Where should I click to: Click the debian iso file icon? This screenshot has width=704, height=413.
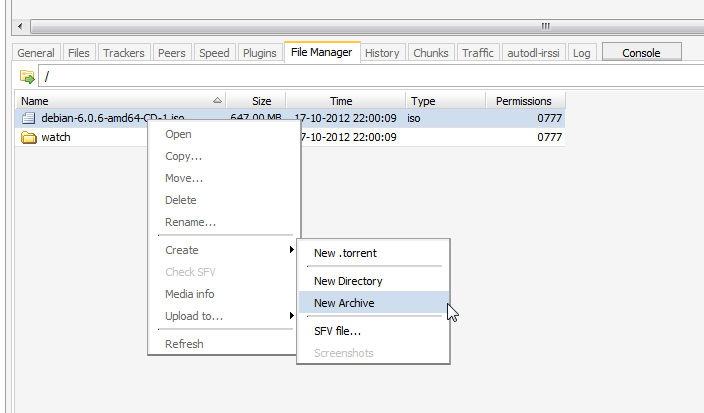(x=29, y=118)
